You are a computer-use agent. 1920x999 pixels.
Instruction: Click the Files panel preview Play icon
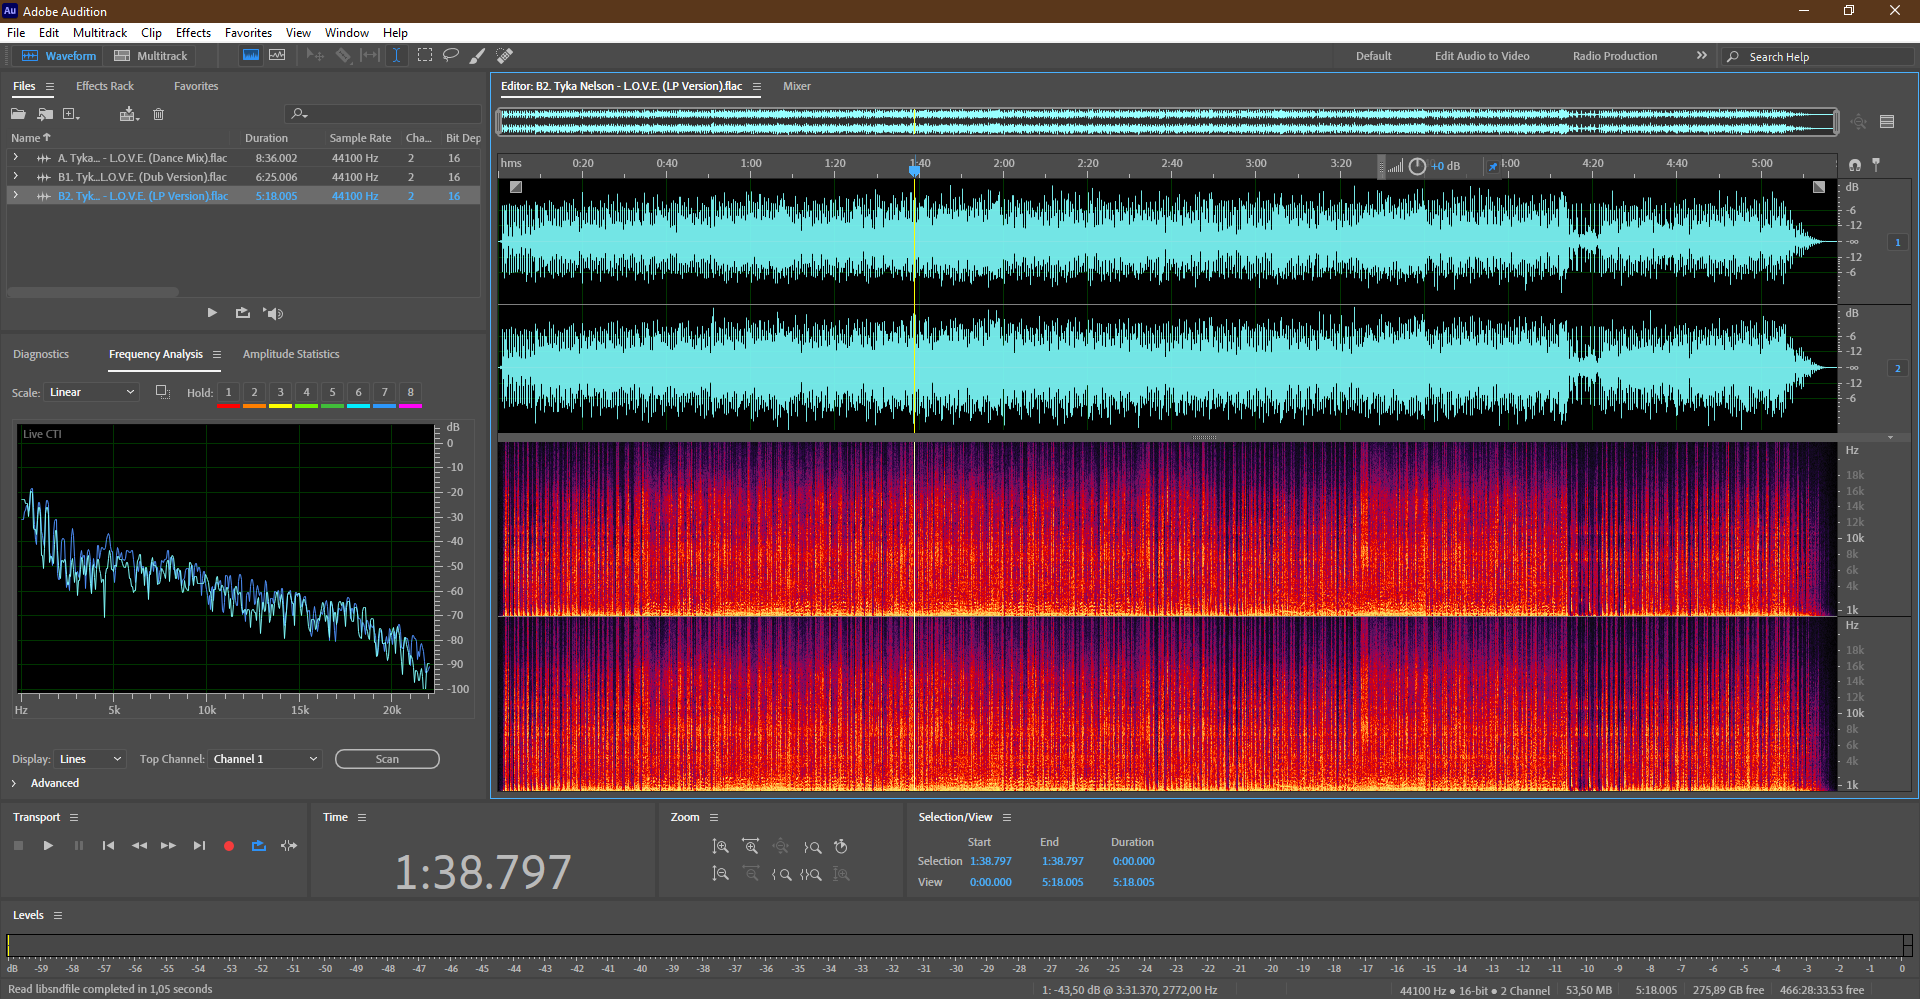[x=212, y=313]
